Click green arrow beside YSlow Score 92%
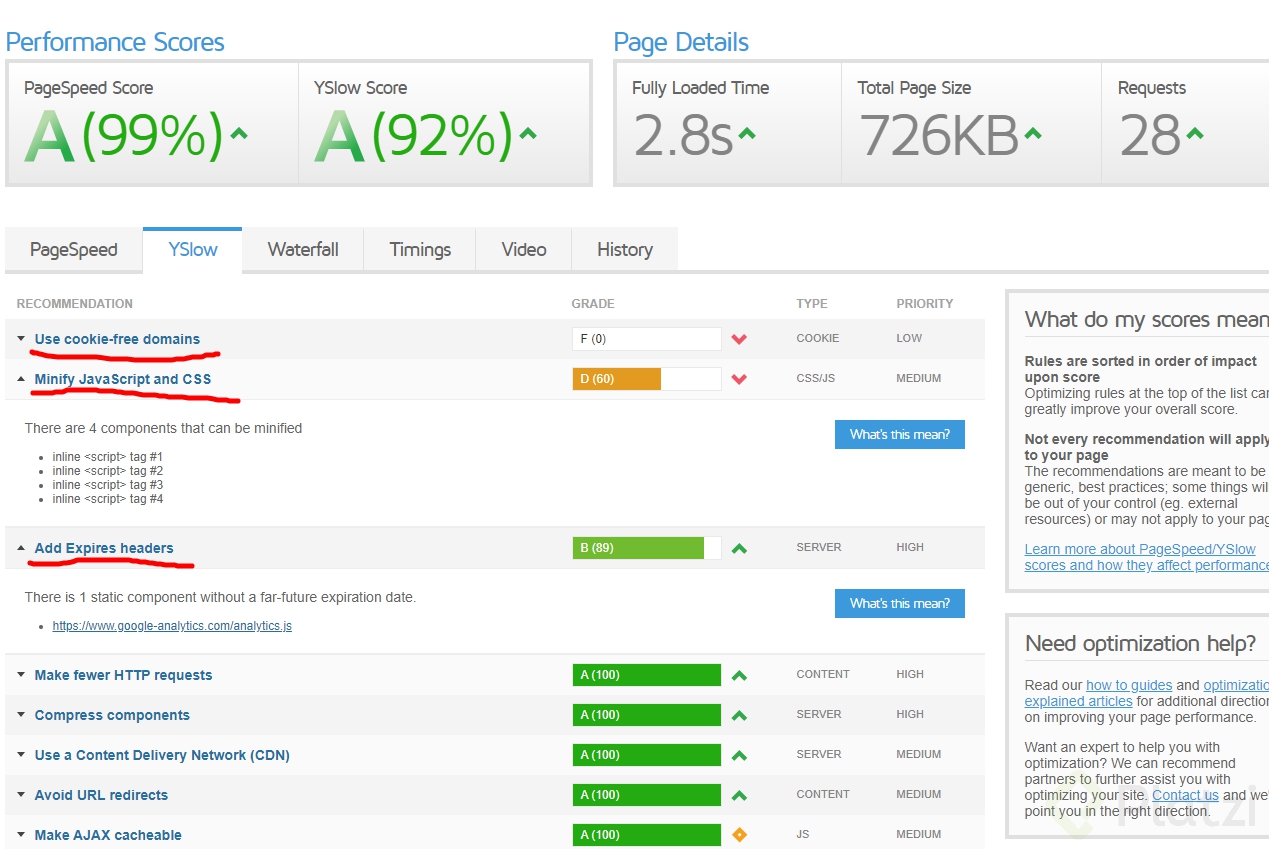The height and width of the screenshot is (849, 1269). click(528, 133)
